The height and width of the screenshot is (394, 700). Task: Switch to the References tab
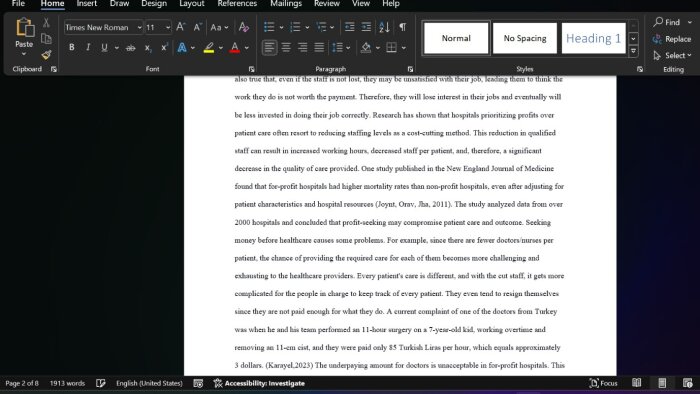click(x=237, y=4)
